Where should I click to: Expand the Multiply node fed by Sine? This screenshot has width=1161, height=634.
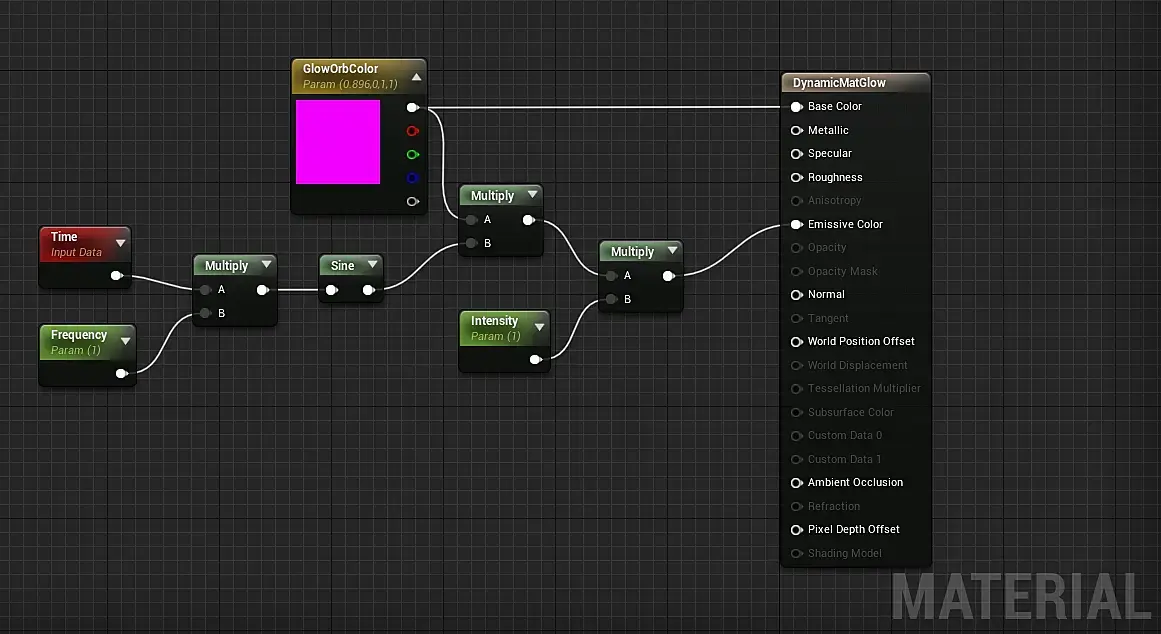532,194
